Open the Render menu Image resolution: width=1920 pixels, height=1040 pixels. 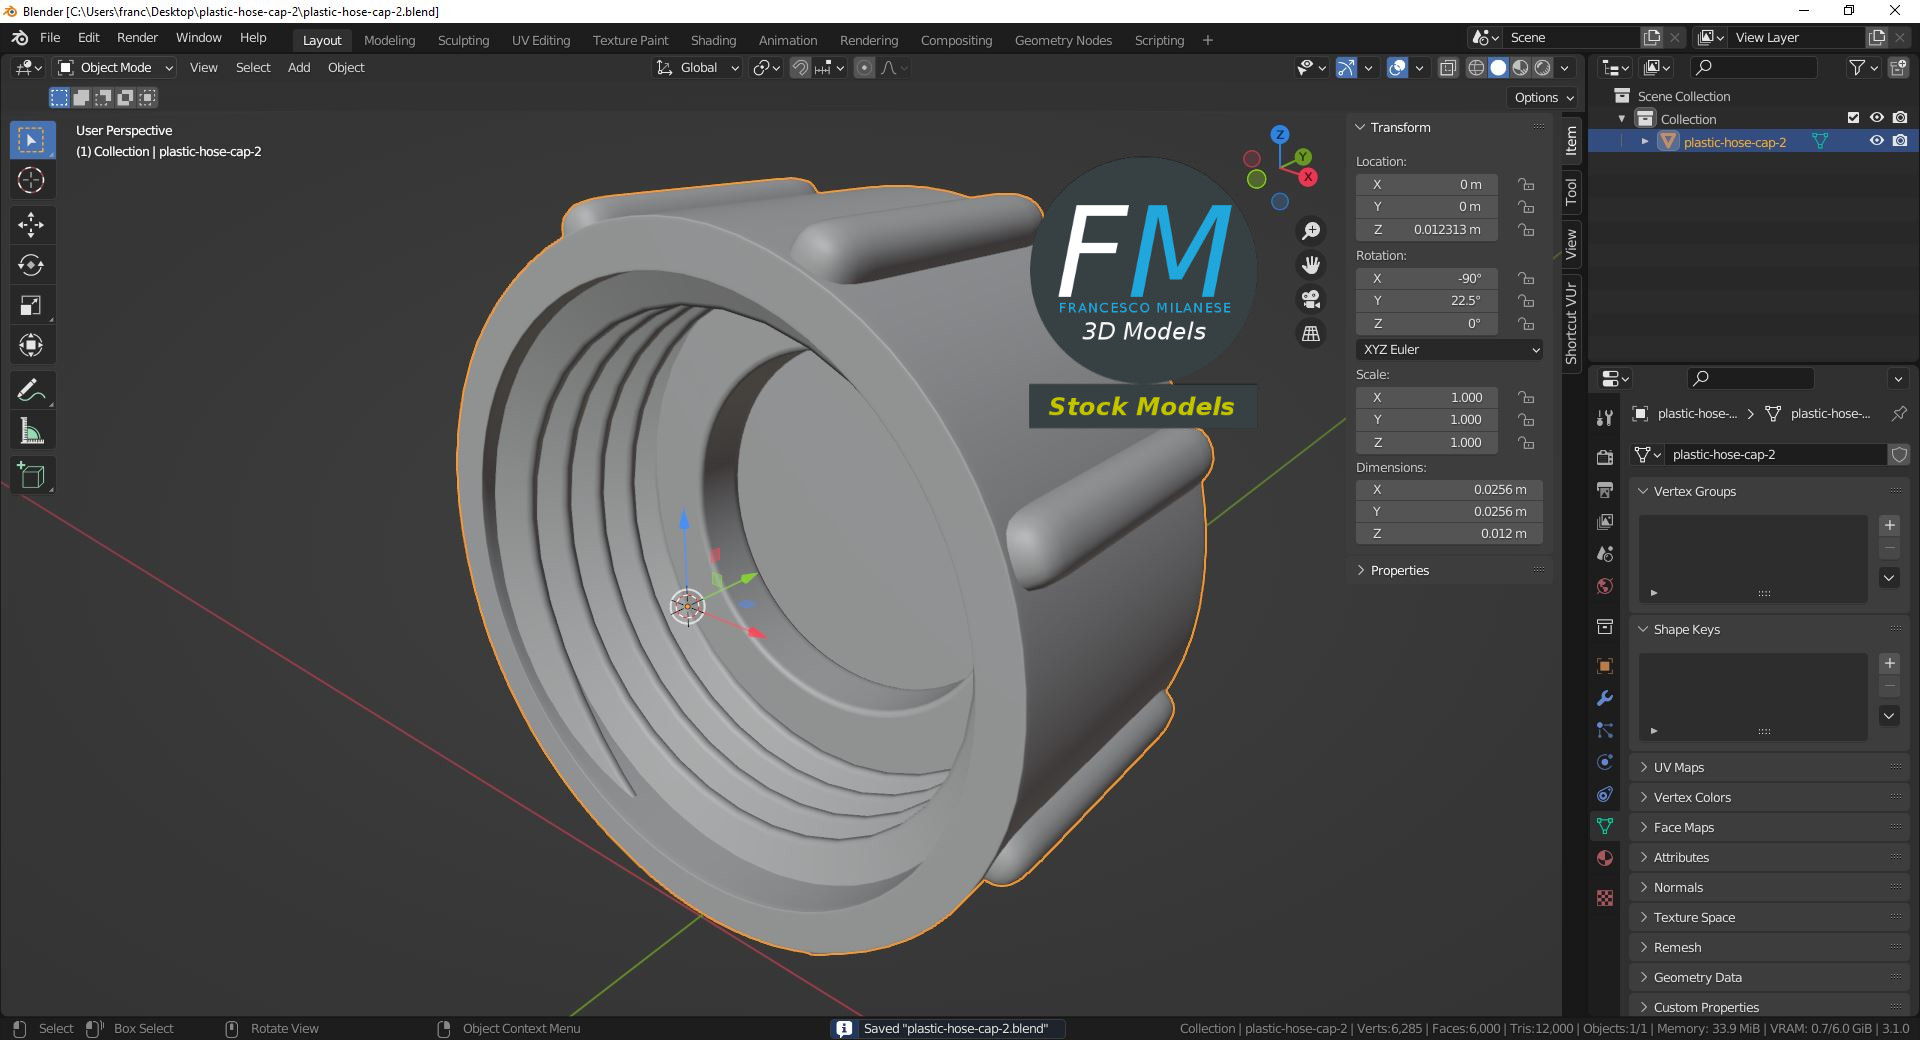138,38
